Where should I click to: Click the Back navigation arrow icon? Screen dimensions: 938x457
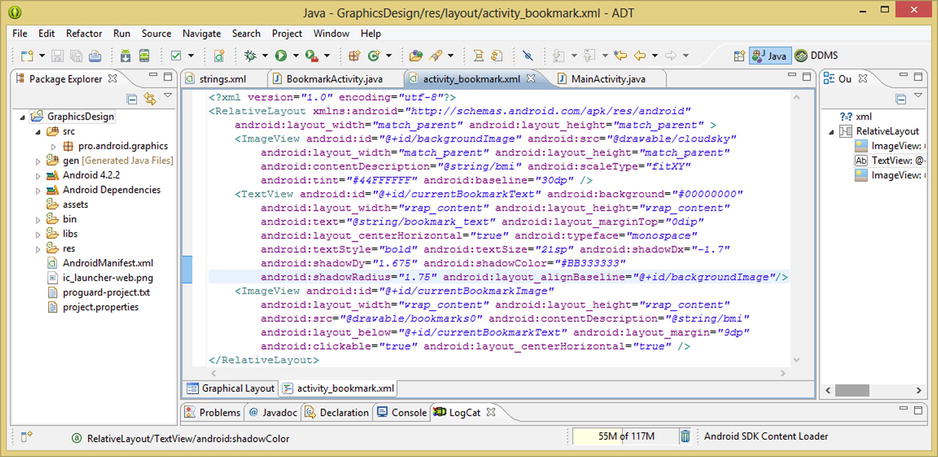[x=640, y=56]
